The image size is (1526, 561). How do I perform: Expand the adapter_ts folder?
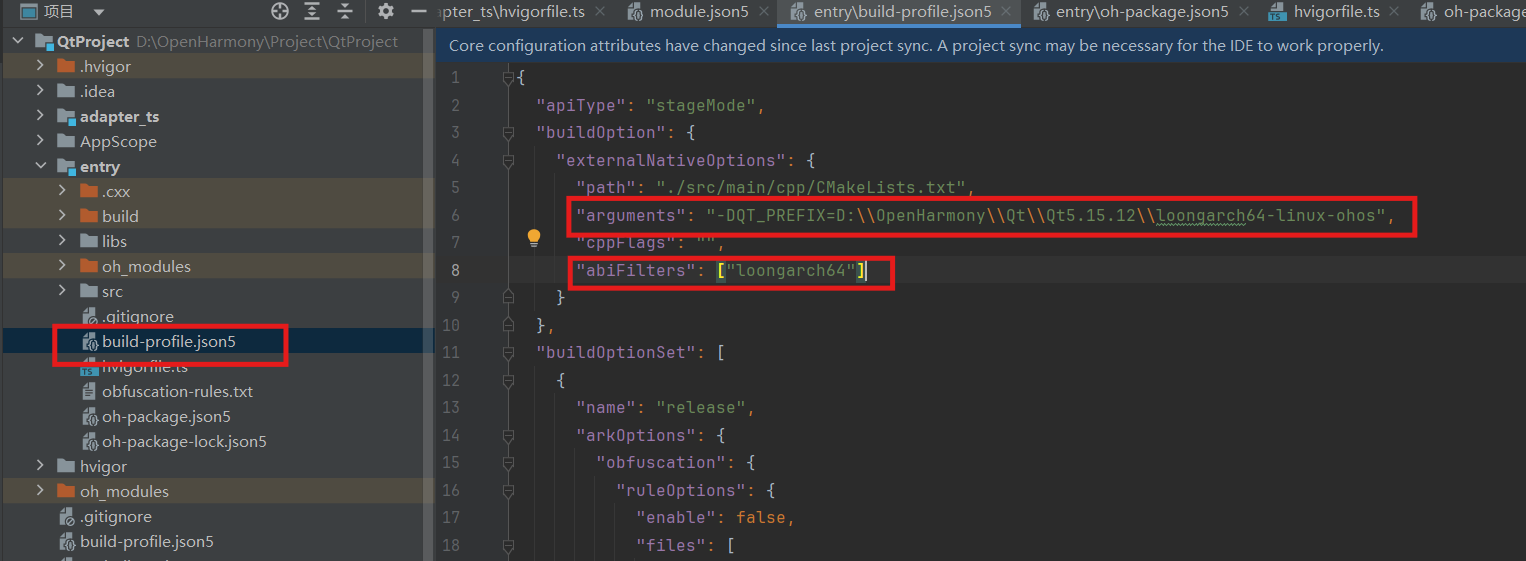click(x=40, y=116)
